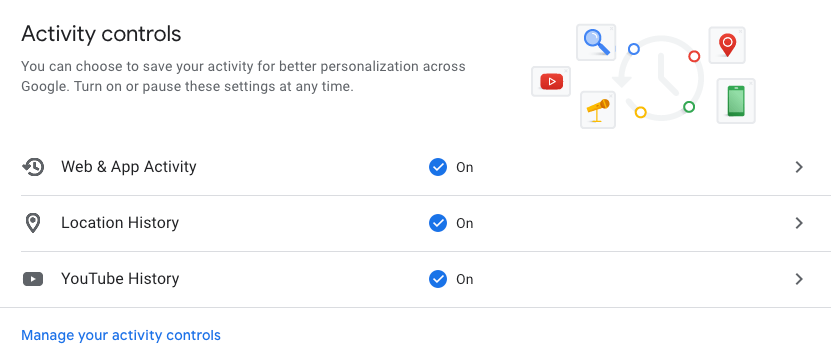Select the YouTube History row label
This screenshot has height=361, width=831.
point(120,279)
